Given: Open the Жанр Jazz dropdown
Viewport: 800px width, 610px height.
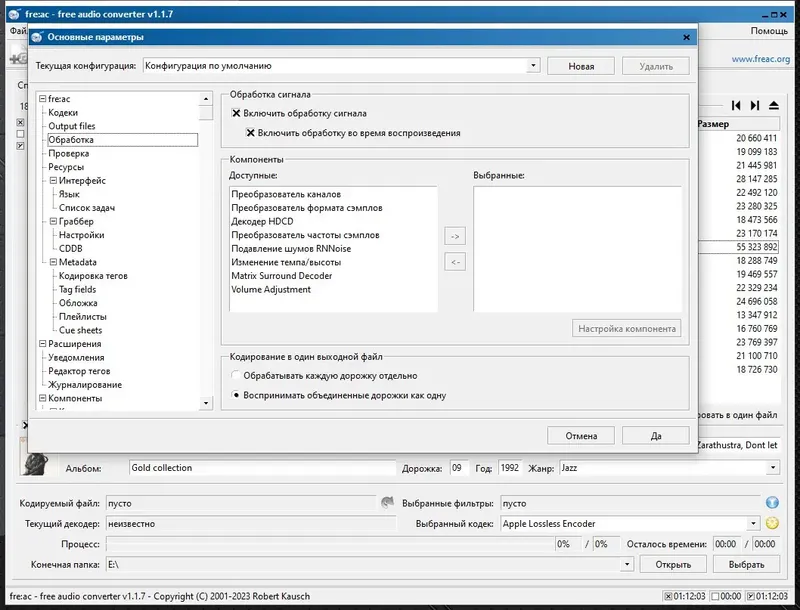Looking at the screenshot, I should tap(773, 468).
